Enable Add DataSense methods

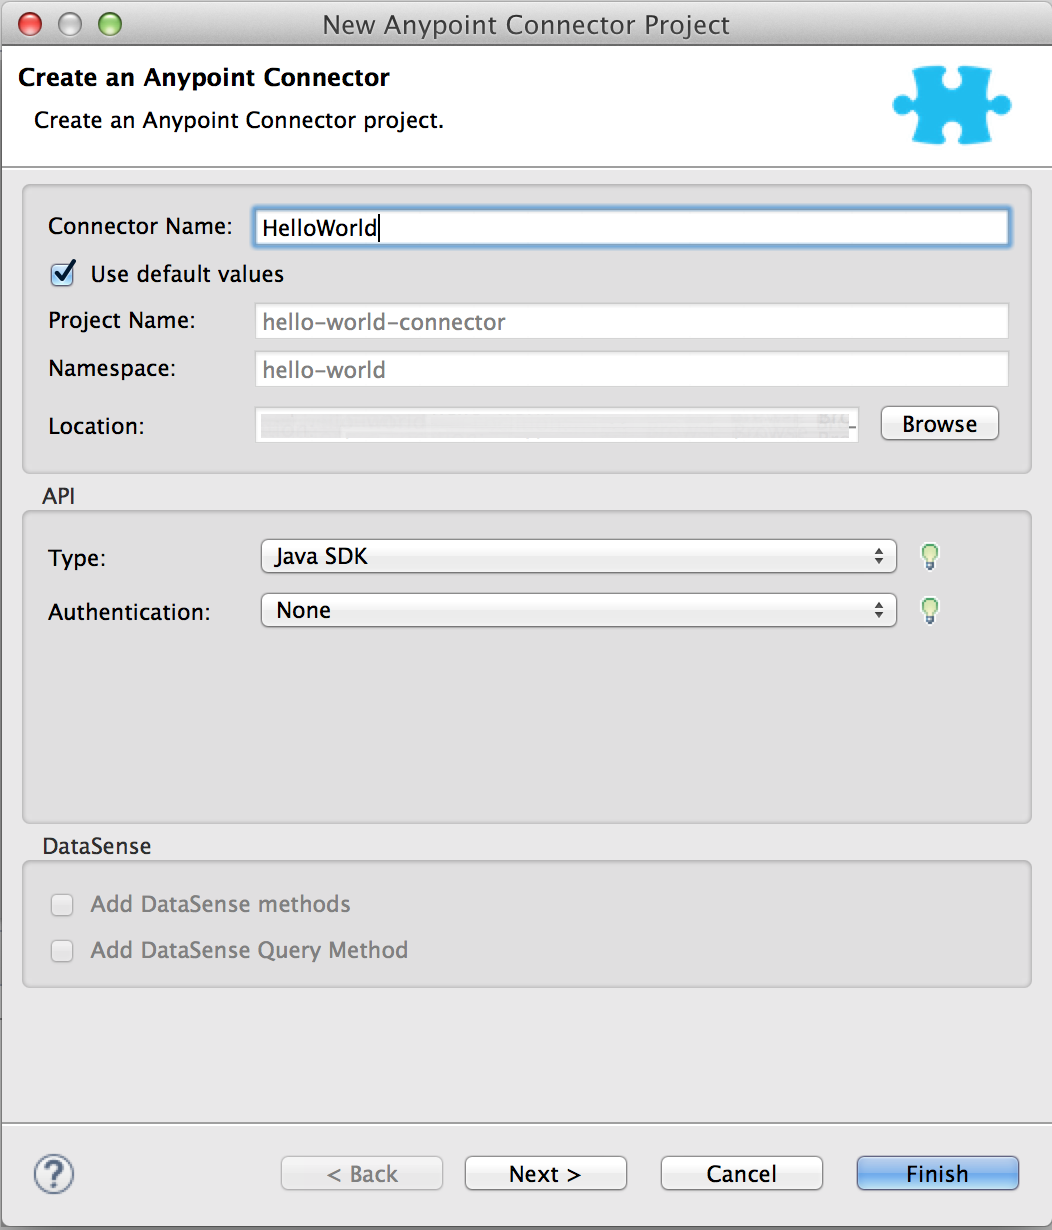62,904
